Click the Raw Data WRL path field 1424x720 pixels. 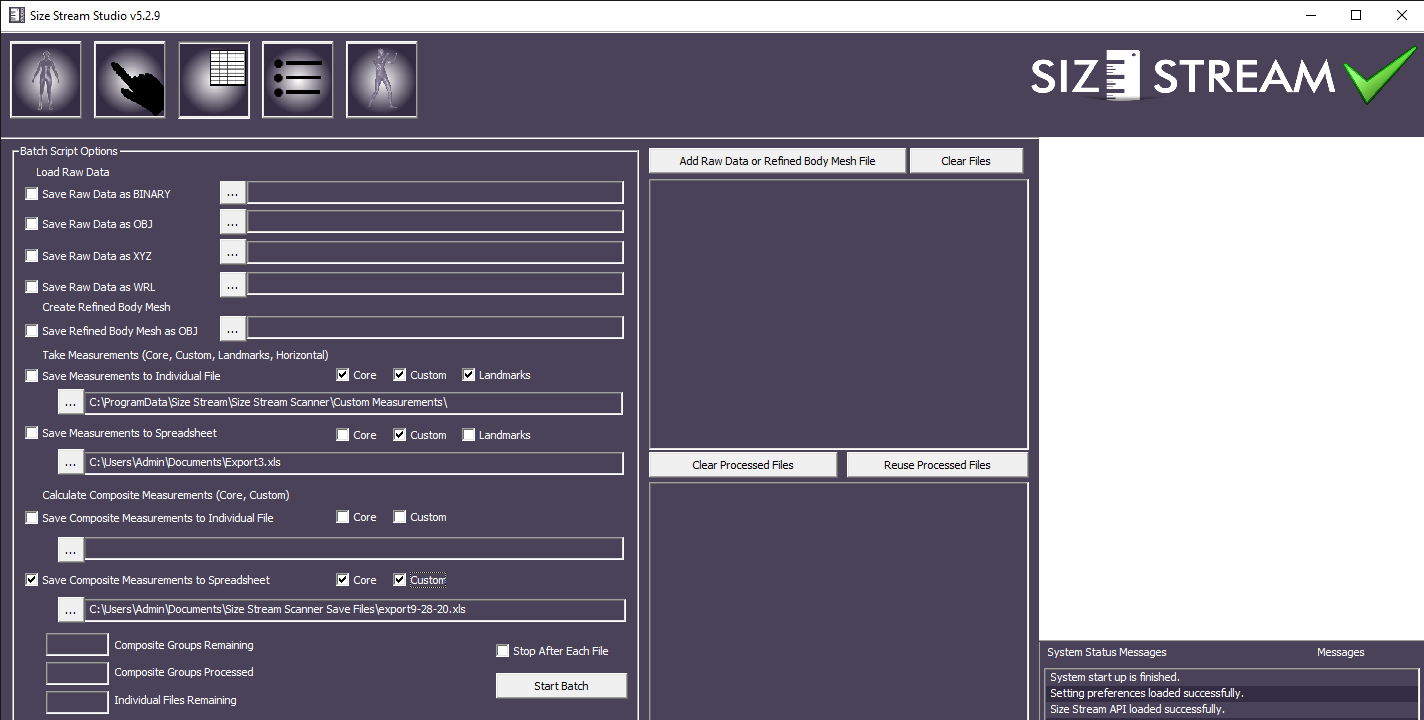[x=435, y=284]
